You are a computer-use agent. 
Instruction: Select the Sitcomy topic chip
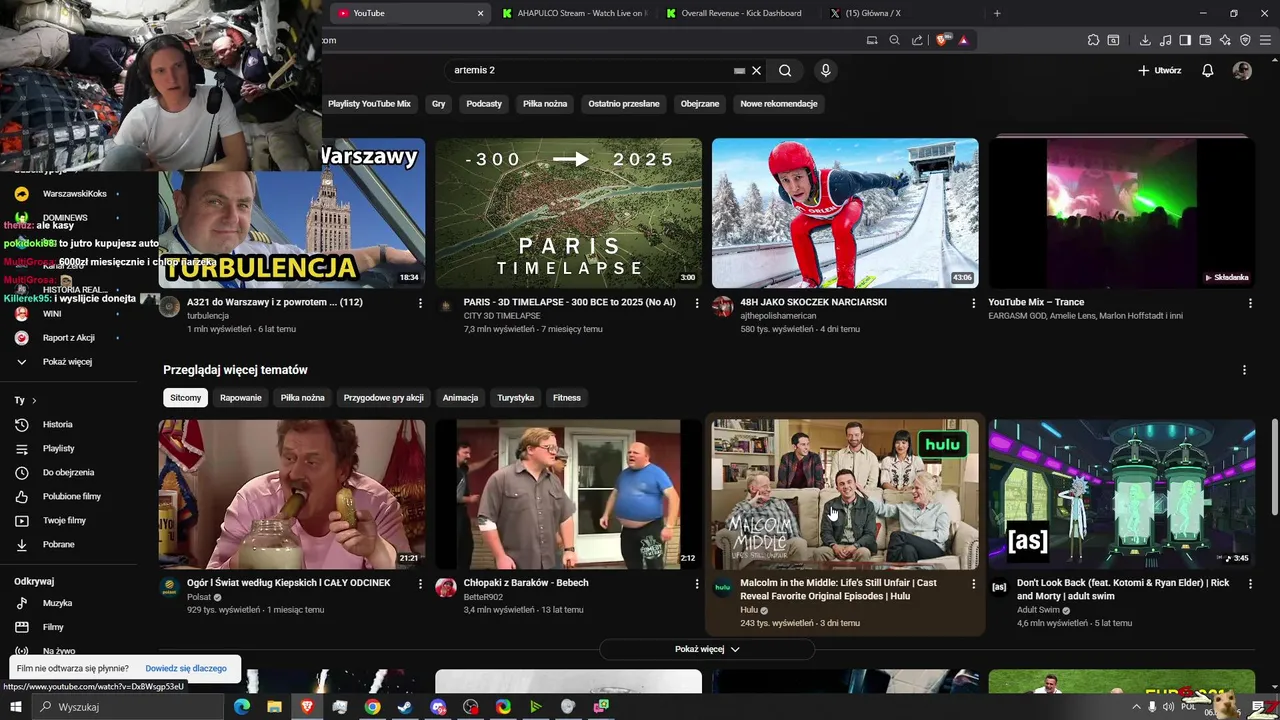pyautogui.click(x=185, y=398)
